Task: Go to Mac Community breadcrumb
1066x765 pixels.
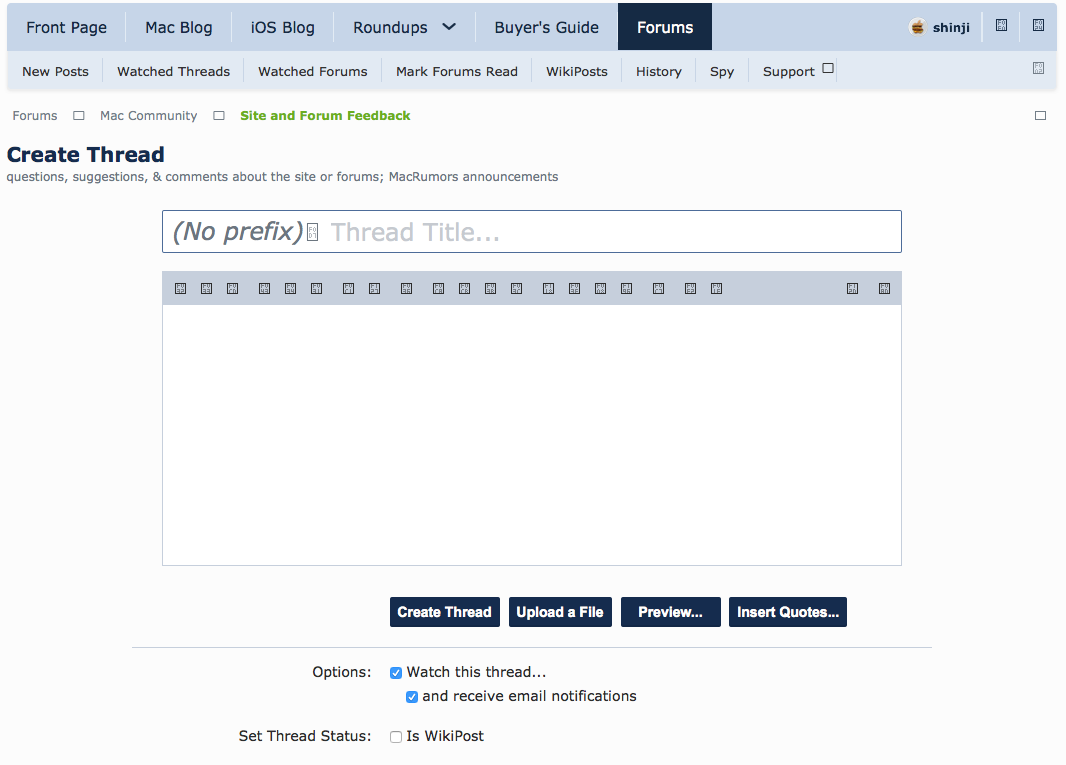Action: click(148, 116)
